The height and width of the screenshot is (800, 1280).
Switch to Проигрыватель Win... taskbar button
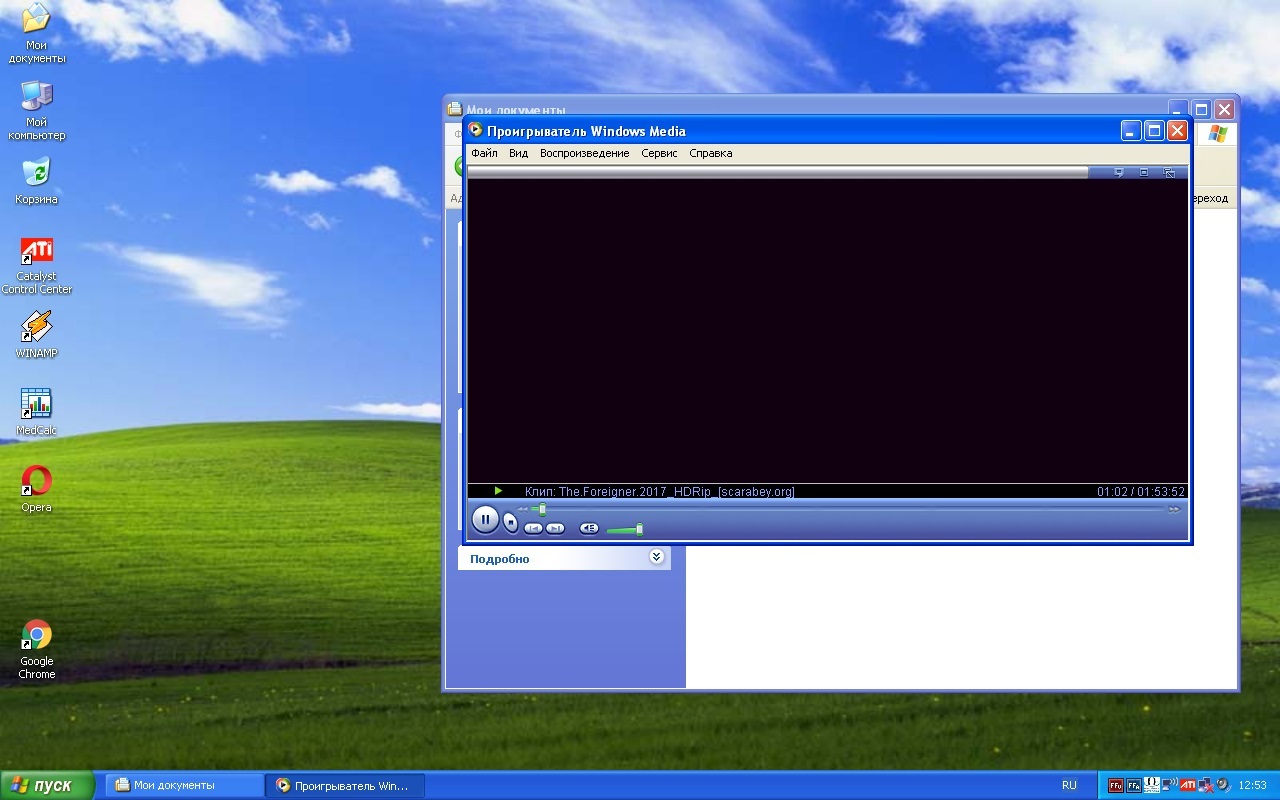pyautogui.click(x=345, y=785)
